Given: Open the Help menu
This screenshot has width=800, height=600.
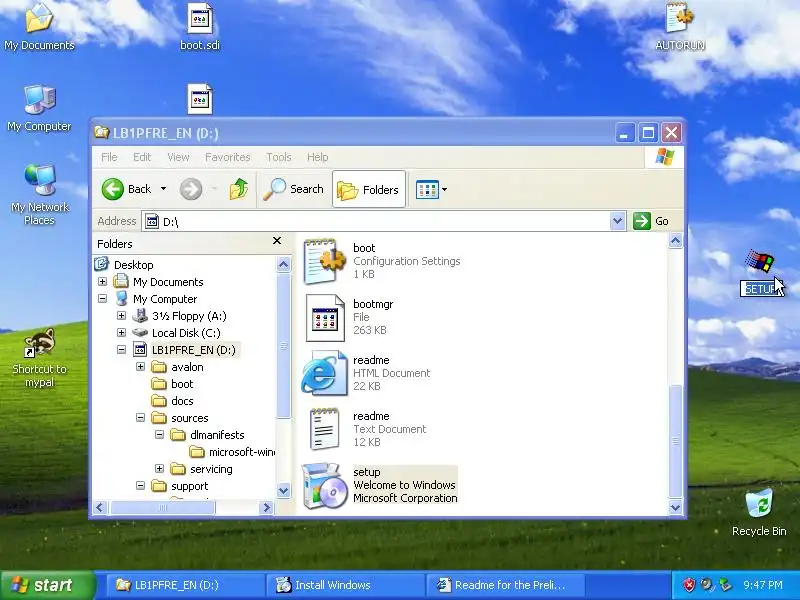Looking at the screenshot, I should (x=317, y=157).
